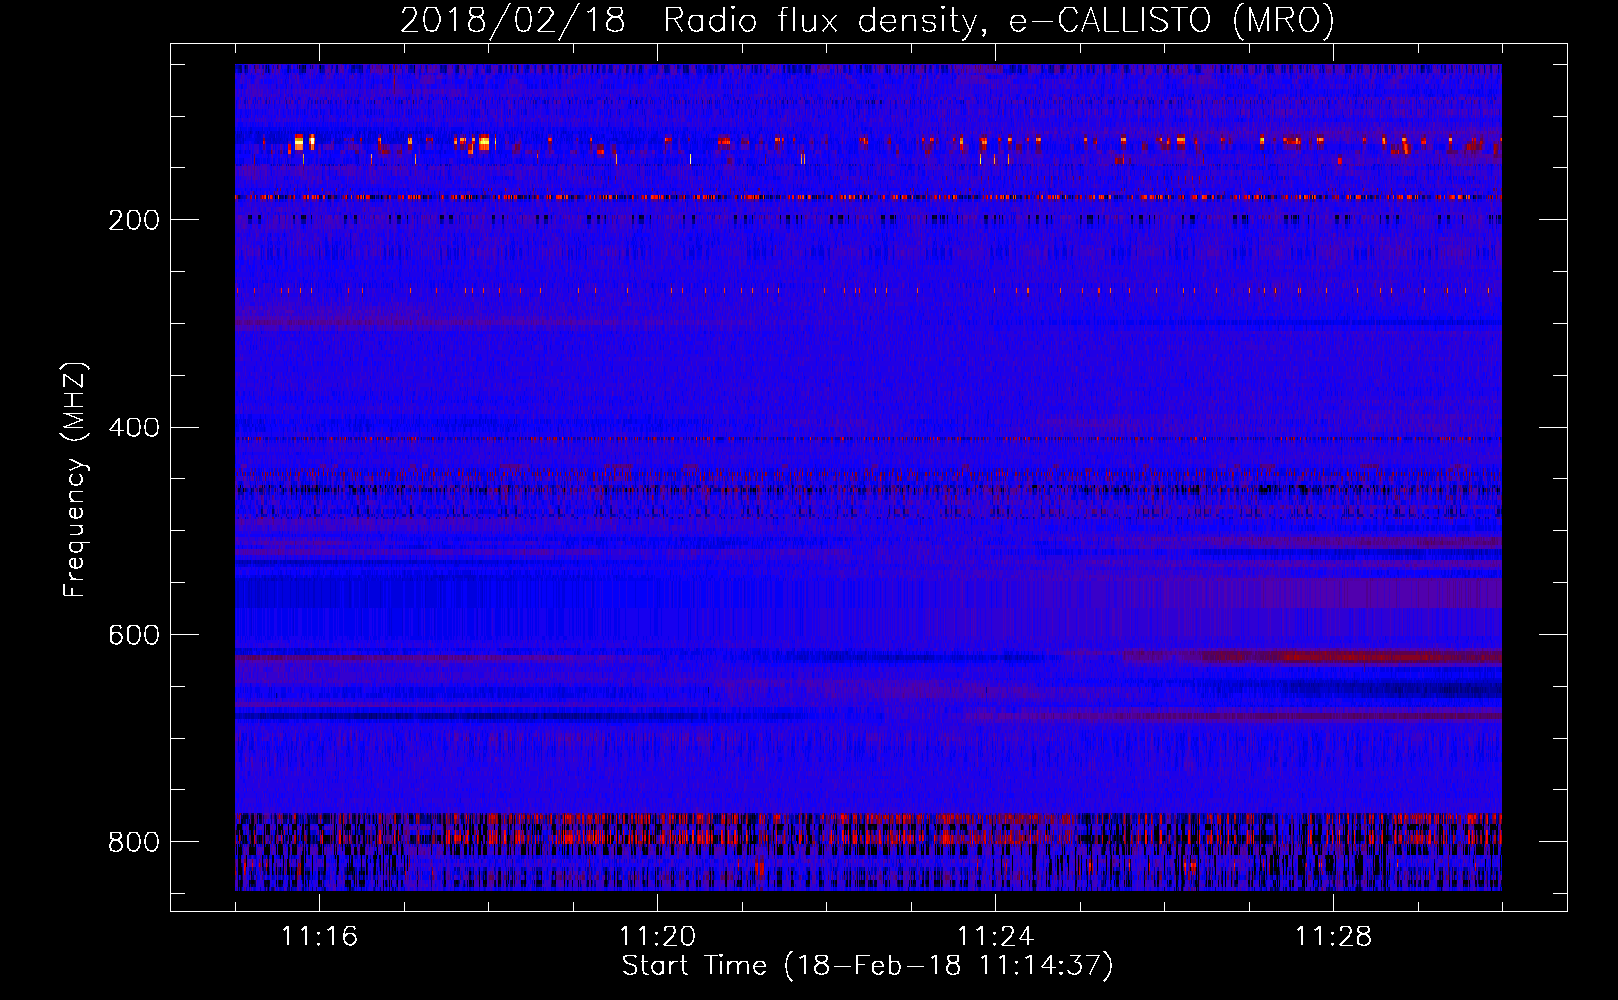Click the 'Frequency (MHZ)' axis label
Screen dimensions: 1618x1000
(75, 479)
